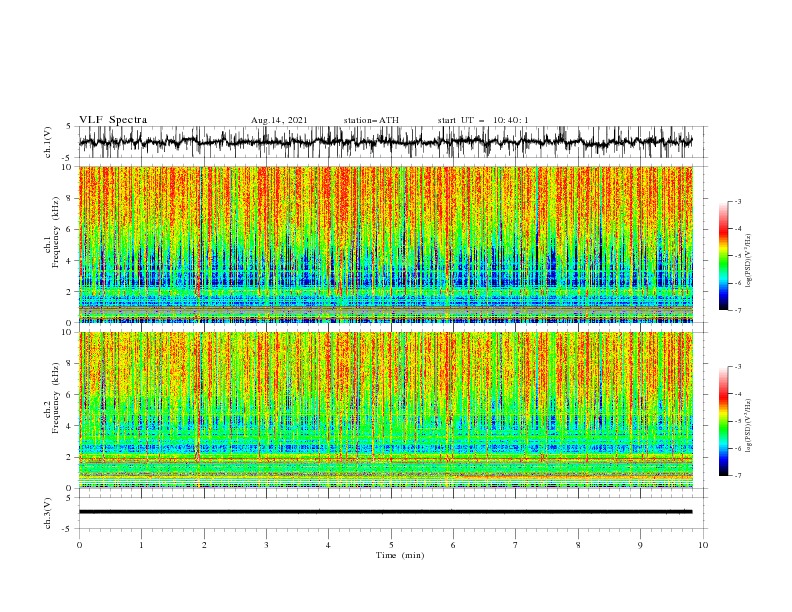792x612 pixels.
Task: Click the '-7' value on ch.2 color bar
Action: point(737,476)
